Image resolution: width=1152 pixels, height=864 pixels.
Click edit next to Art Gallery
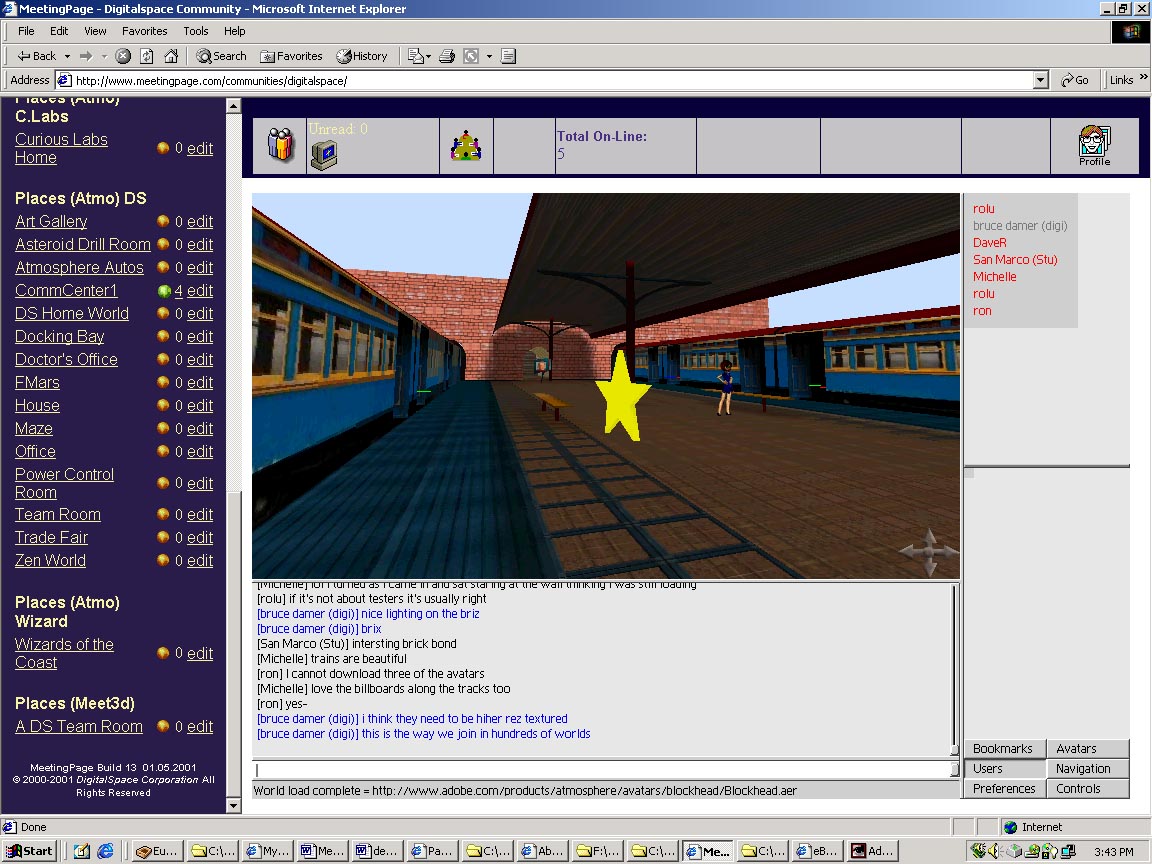(x=200, y=222)
